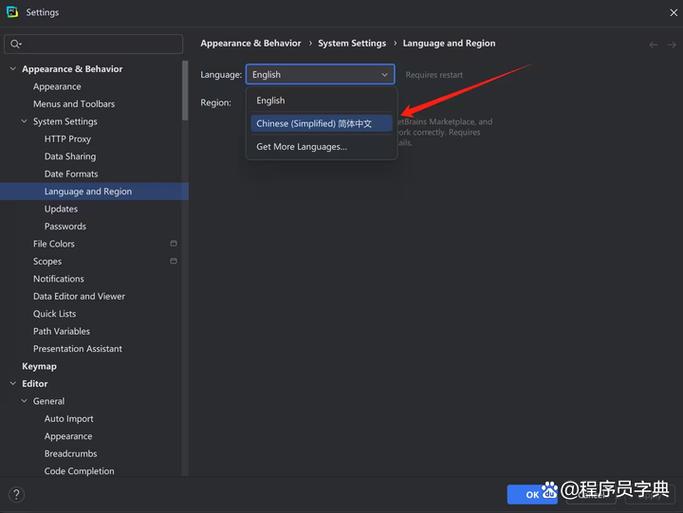Open the help question mark button

[16, 494]
